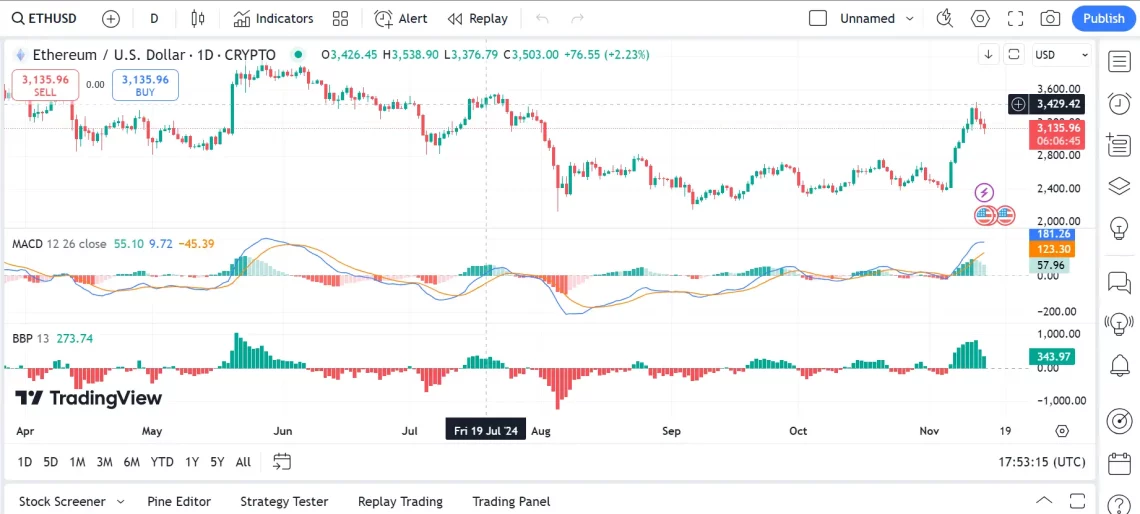Open chart settings hexagon icon
The image size is (1140, 514).
click(980, 18)
